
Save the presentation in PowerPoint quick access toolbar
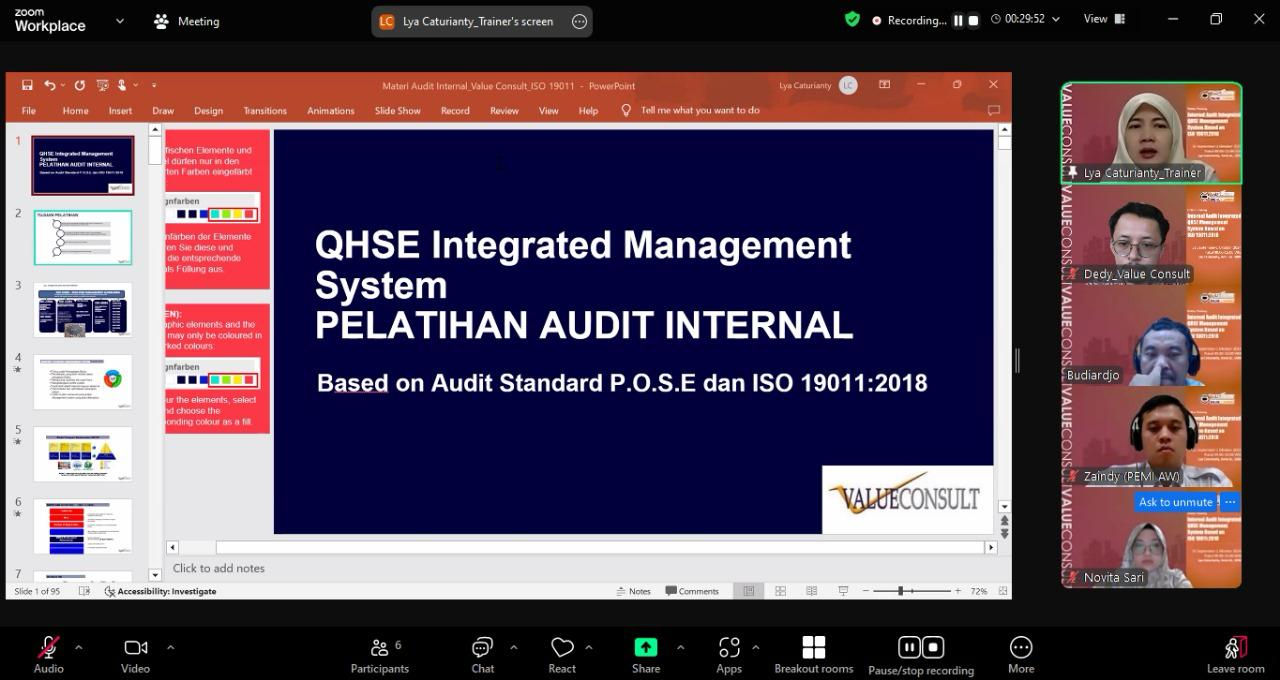[x=27, y=85]
